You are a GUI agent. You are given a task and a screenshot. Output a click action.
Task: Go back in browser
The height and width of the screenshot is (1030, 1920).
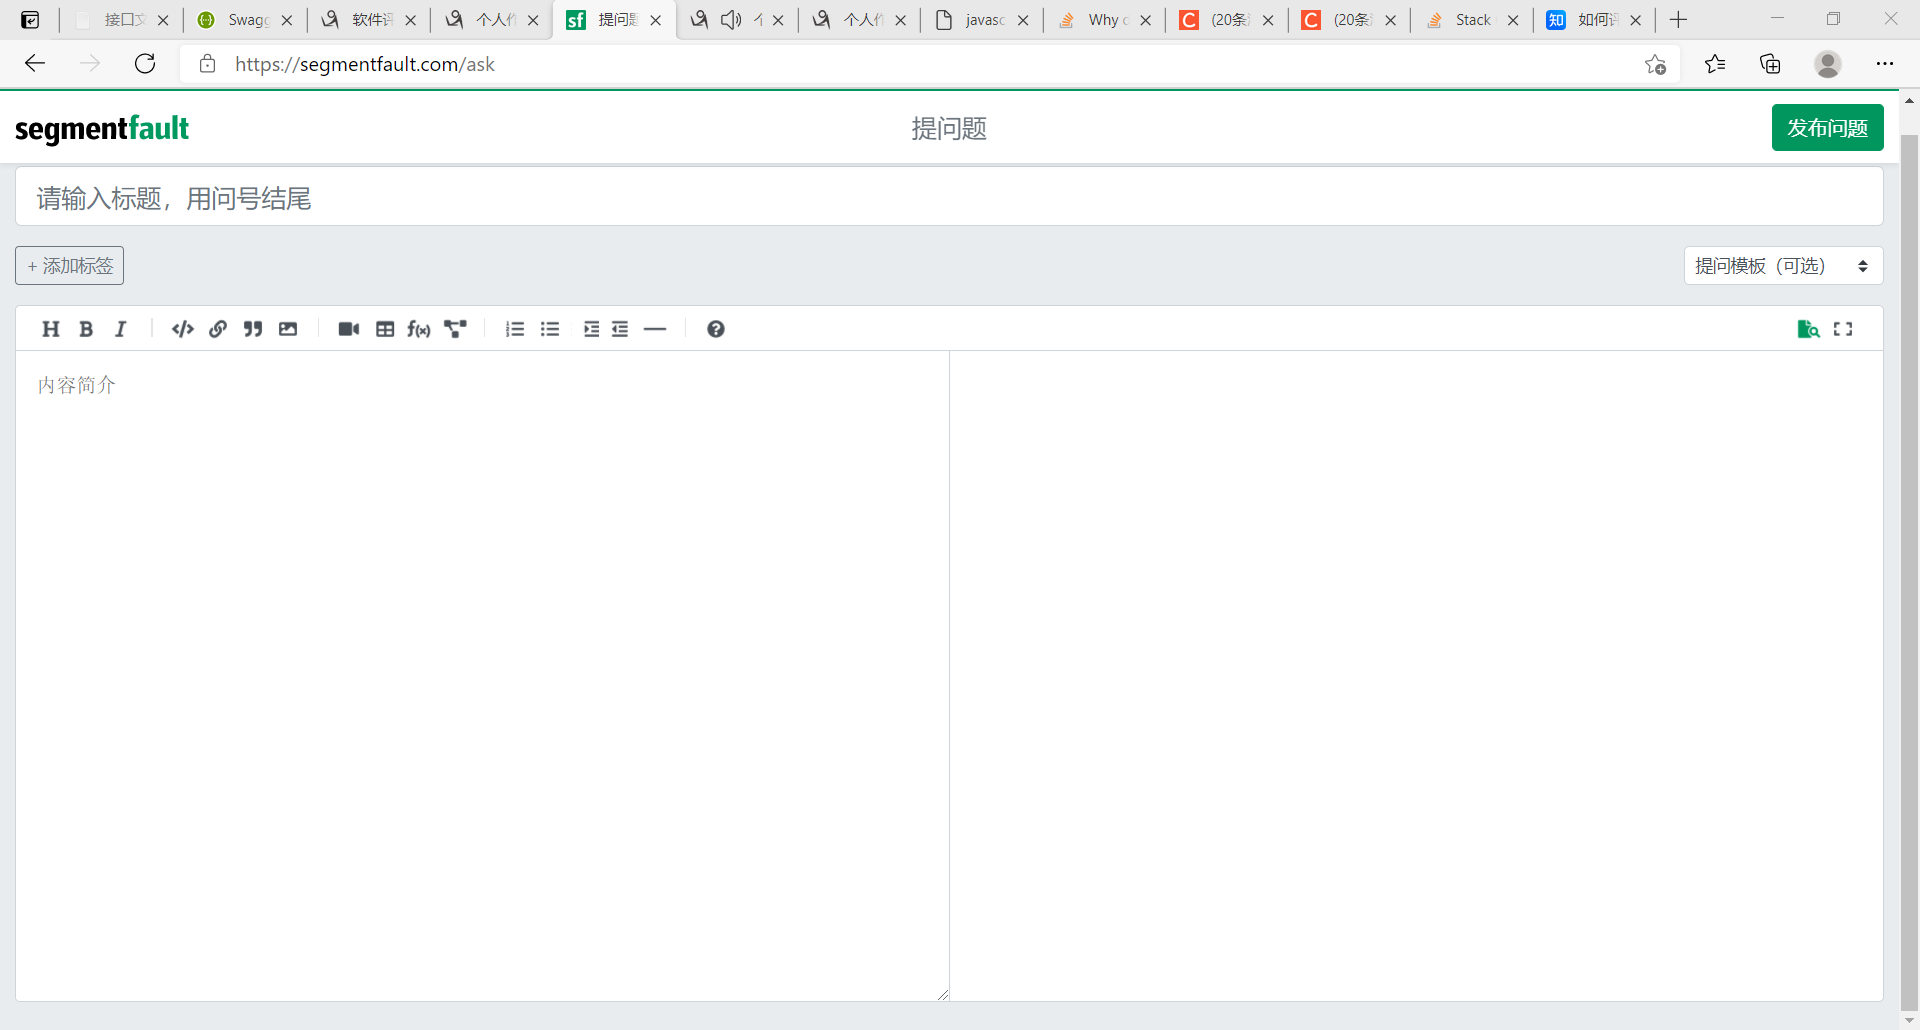click(x=35, y=64)
